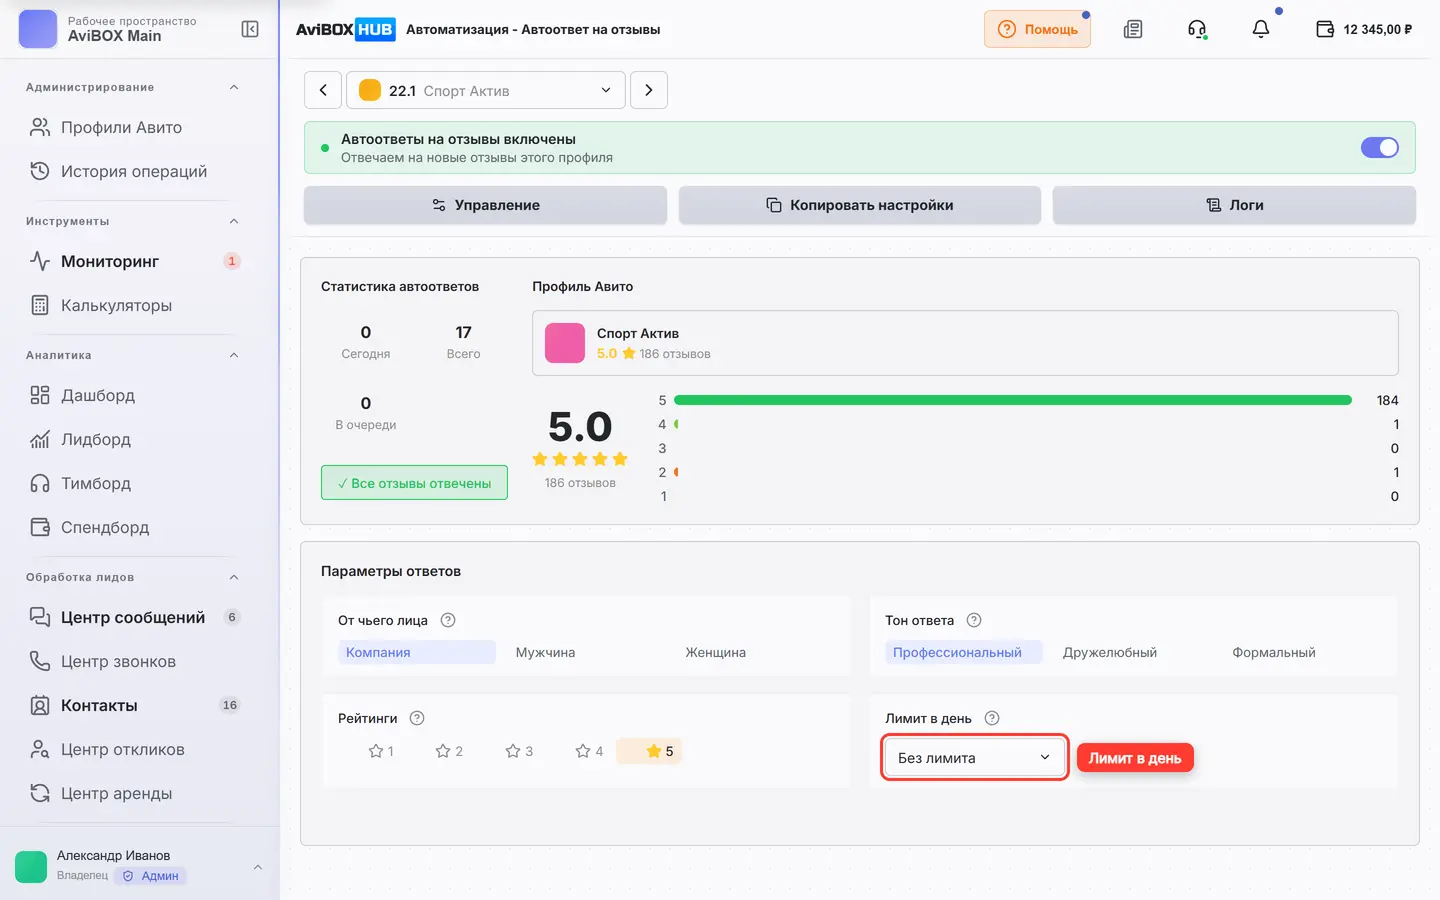Viewport: 1440px width, 900px height.
Task: Toggle the 5-star rating filter
Action: (650, 751)
